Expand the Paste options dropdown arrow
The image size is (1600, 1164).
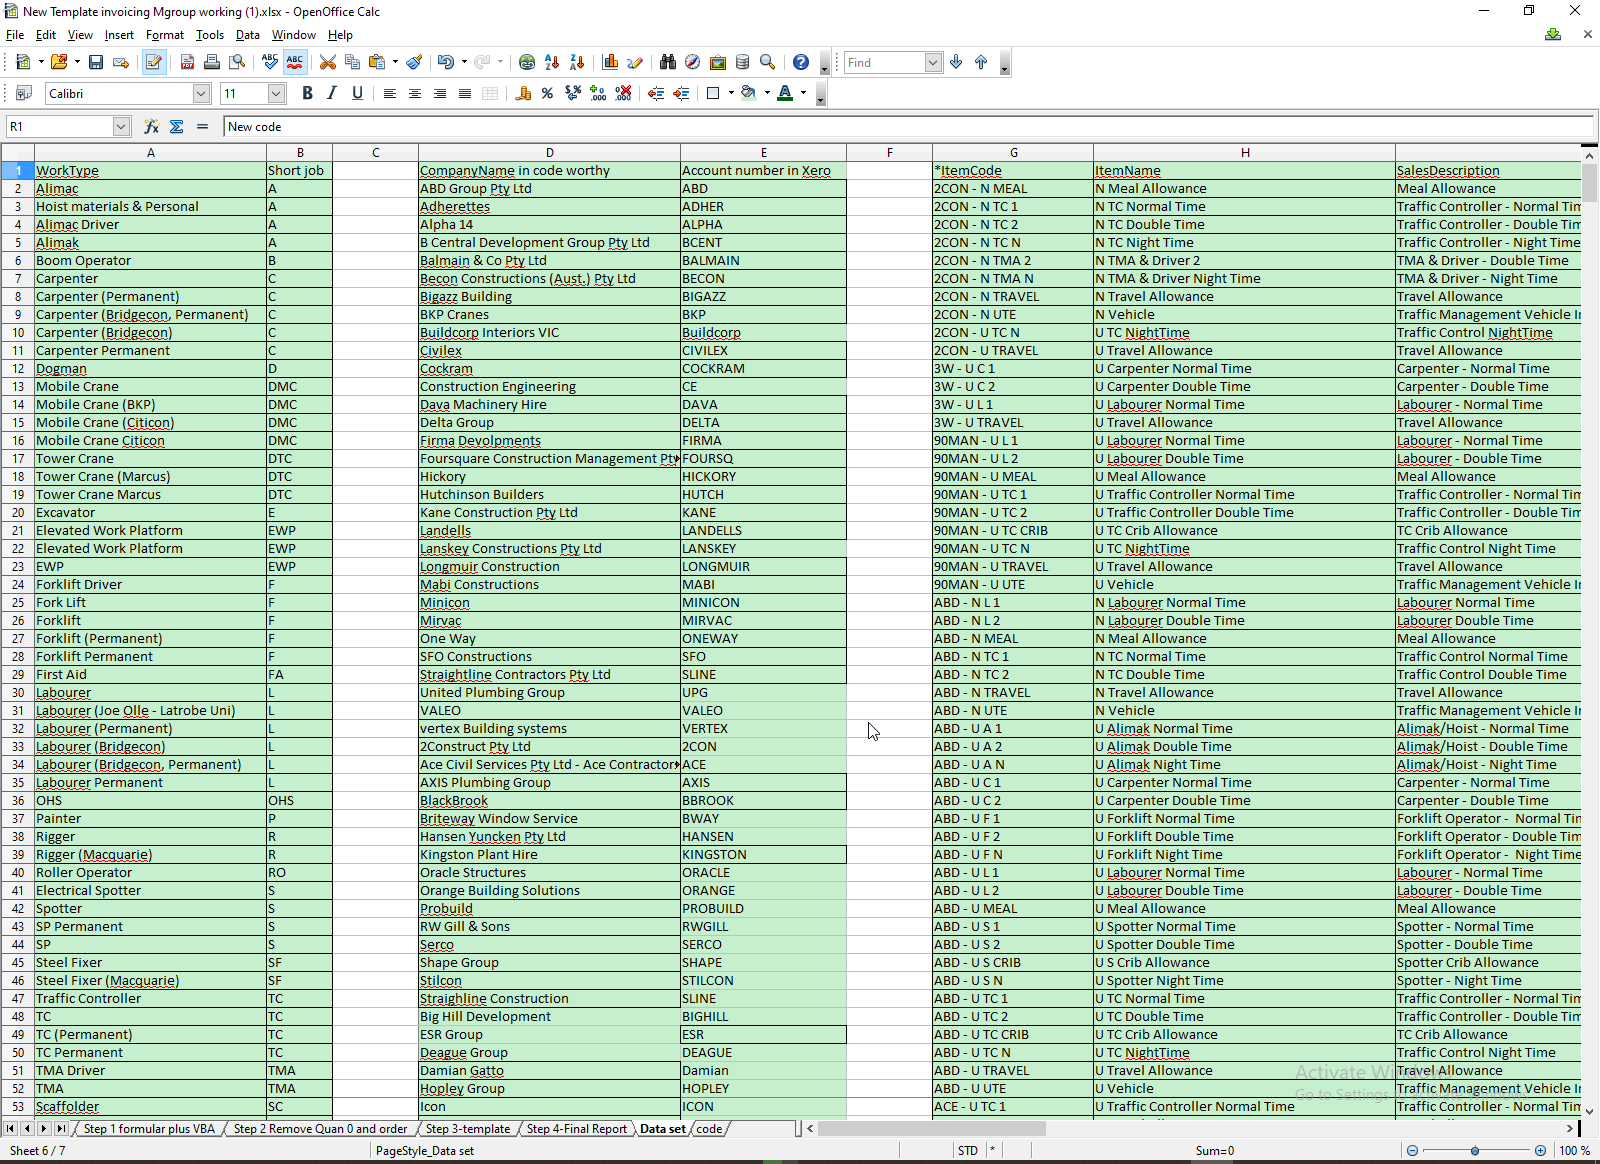coord(395,62)
